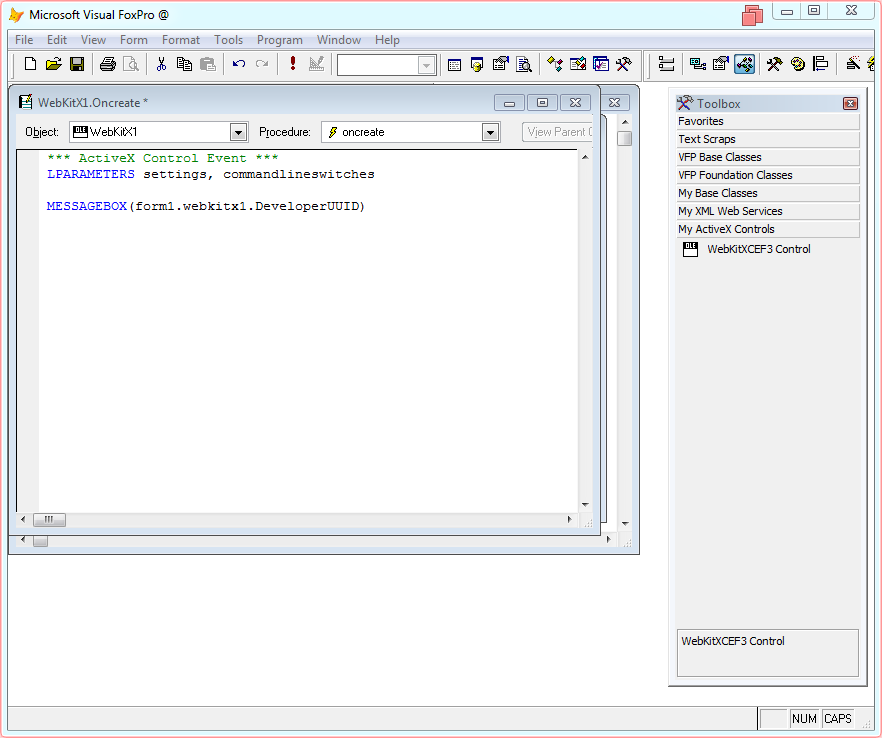
Task: Click the New file icon
Action: point(30,64)
